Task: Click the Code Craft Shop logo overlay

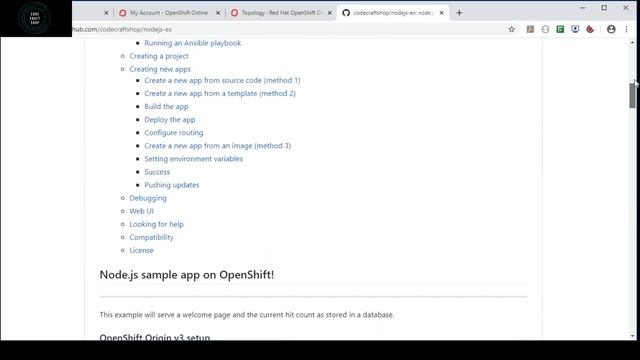Action: tap(35, 18)
